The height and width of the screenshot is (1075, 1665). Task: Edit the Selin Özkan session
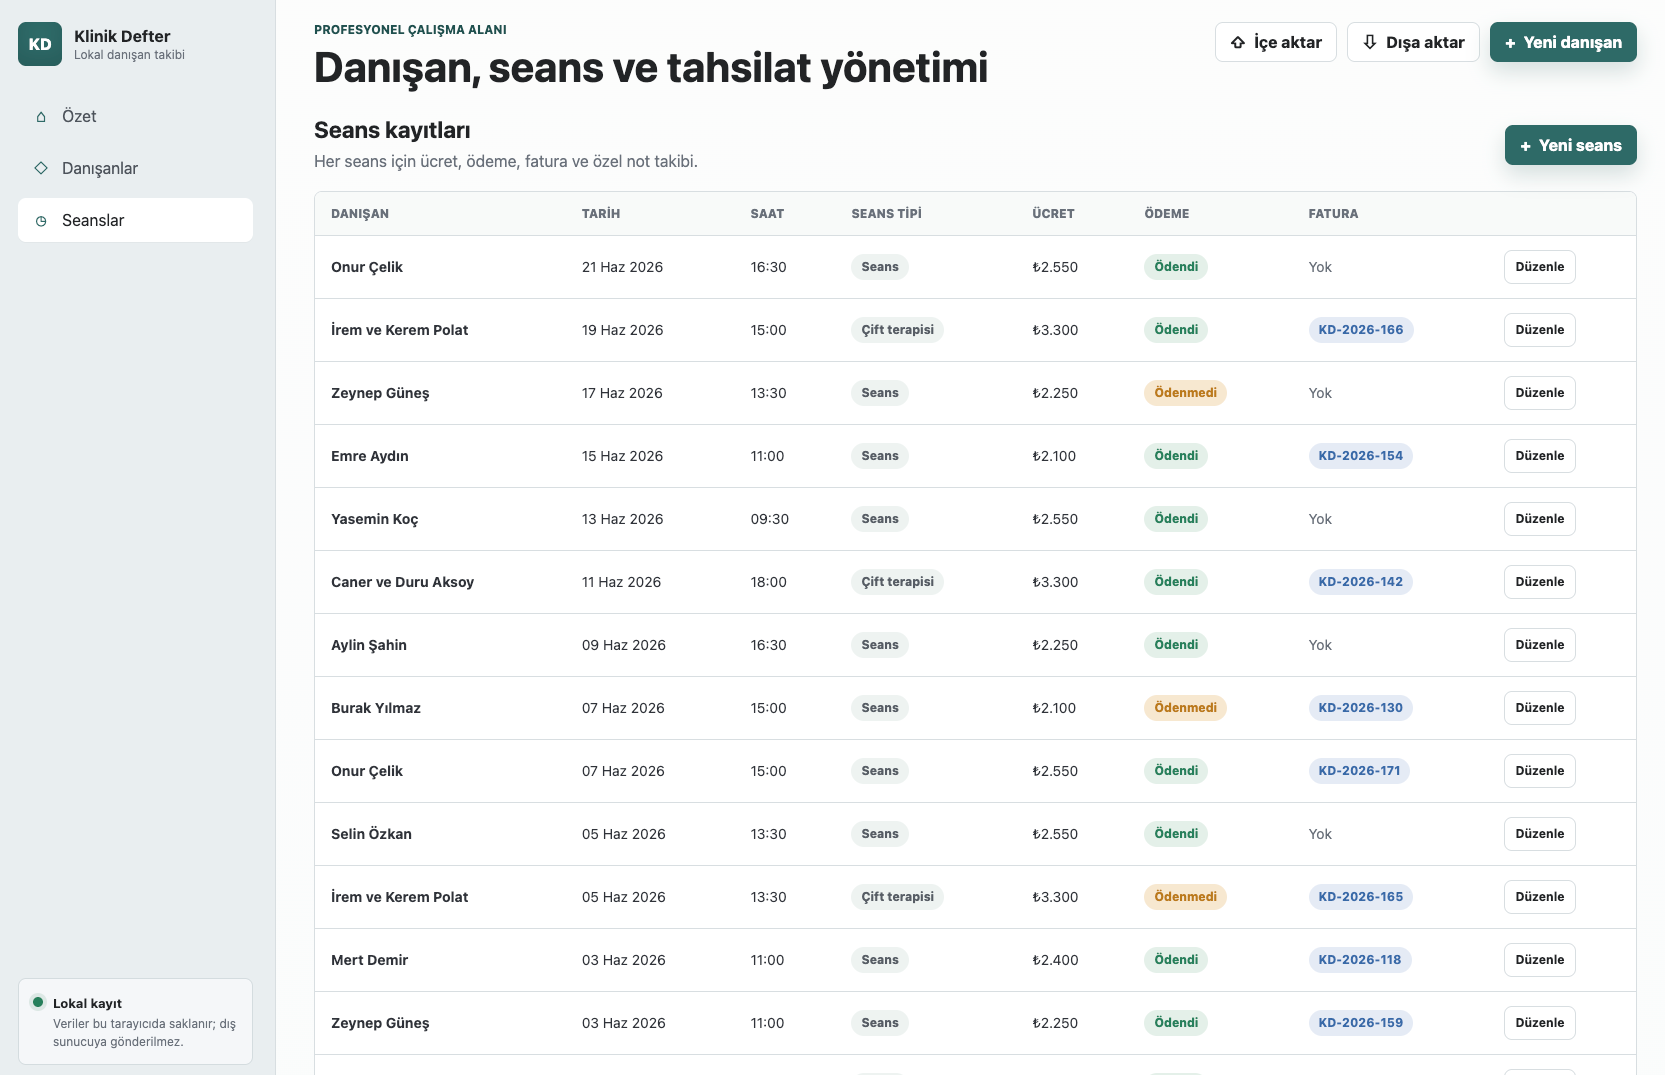click(x=1539, y=834)
